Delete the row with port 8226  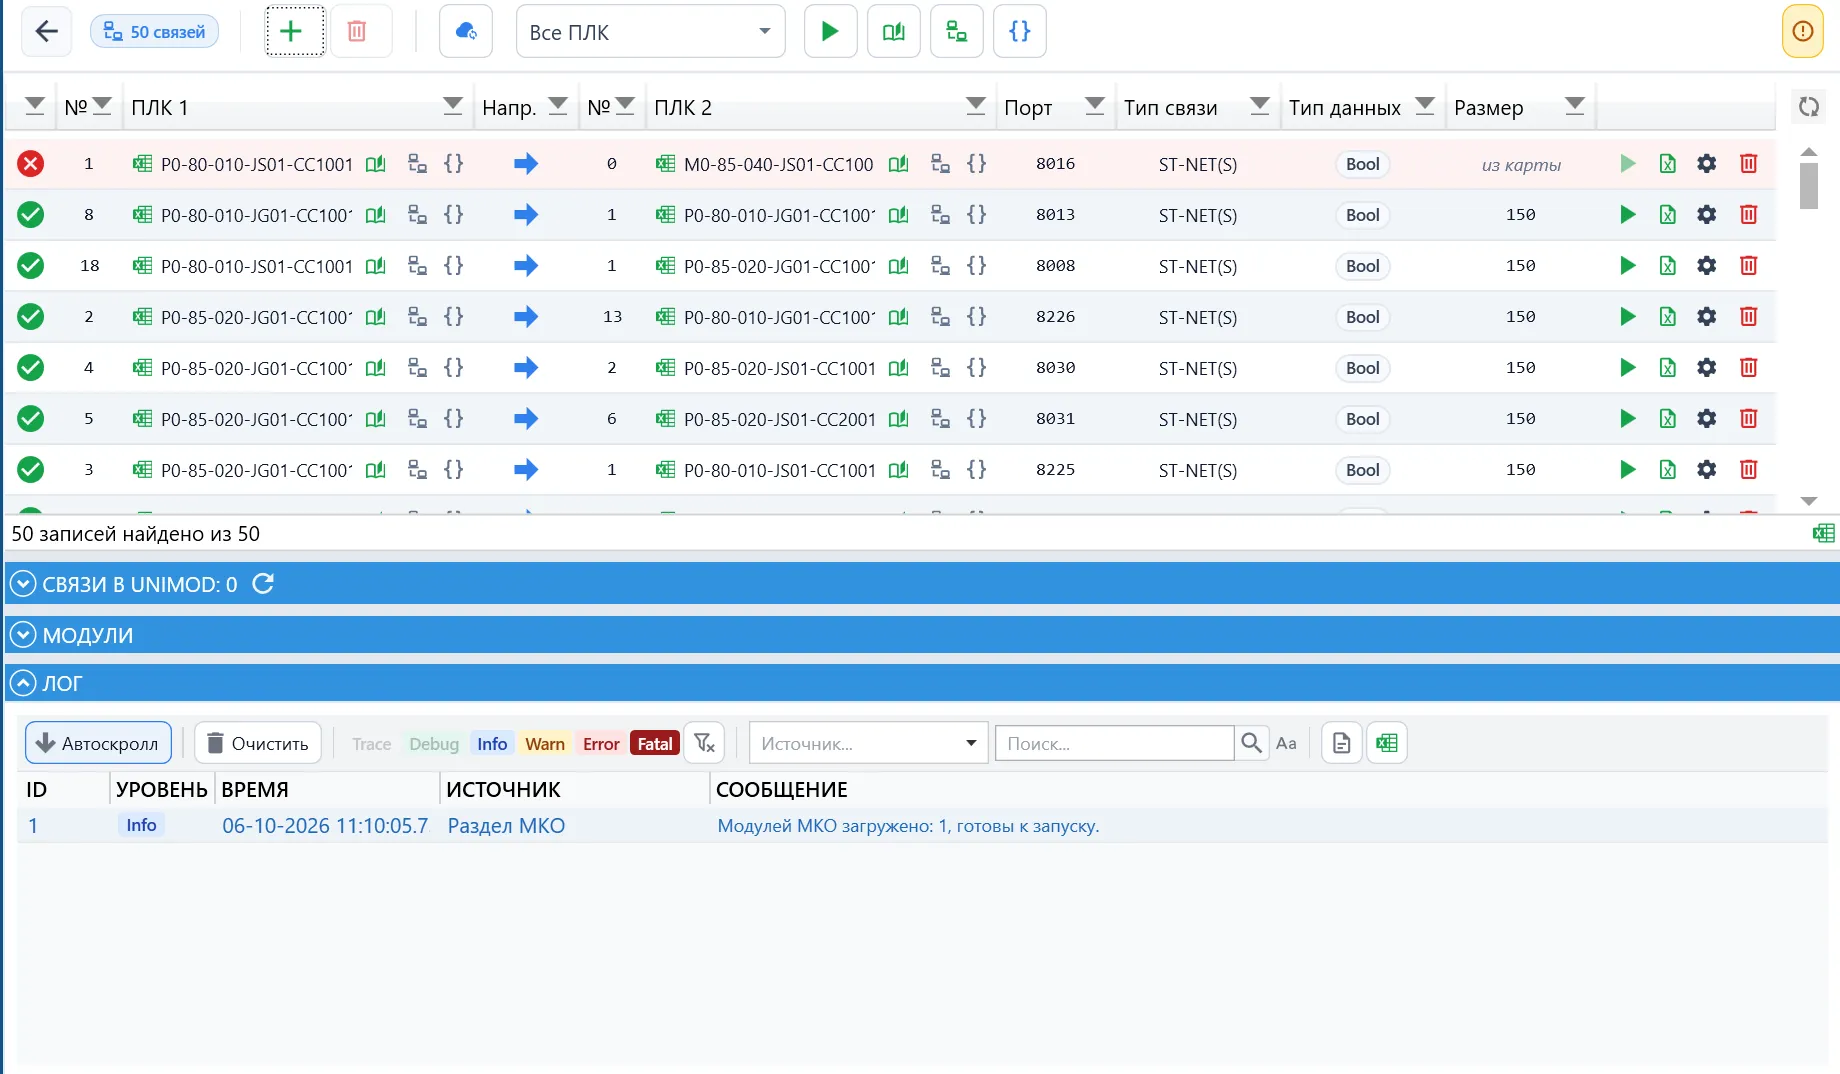pos(1748,316)
